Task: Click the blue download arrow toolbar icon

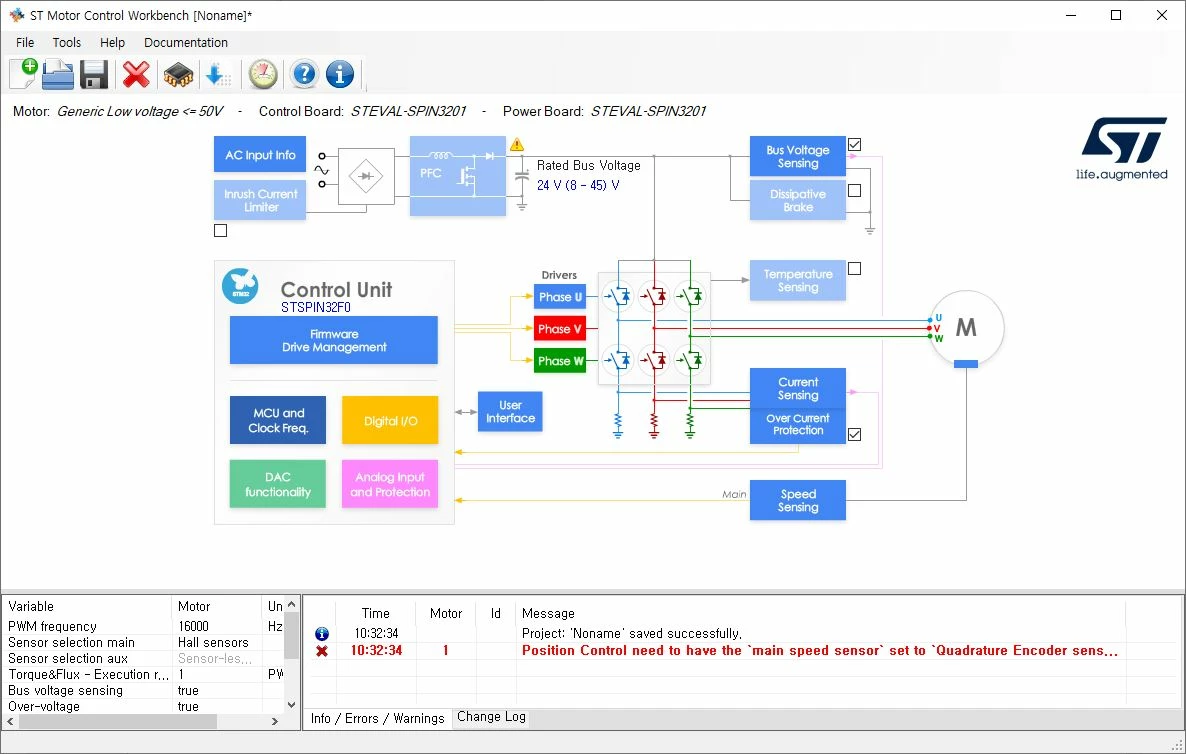Action: [x=218, y=74]
